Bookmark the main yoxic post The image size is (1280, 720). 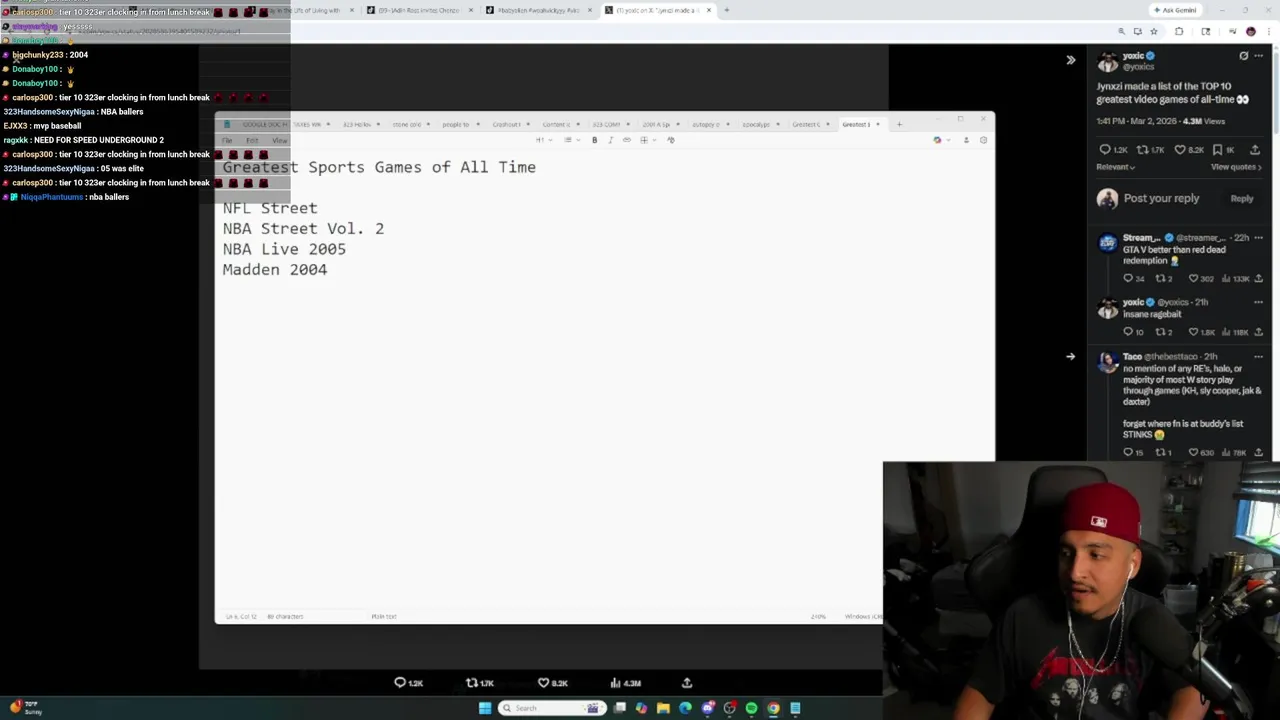coord(1217,150)
